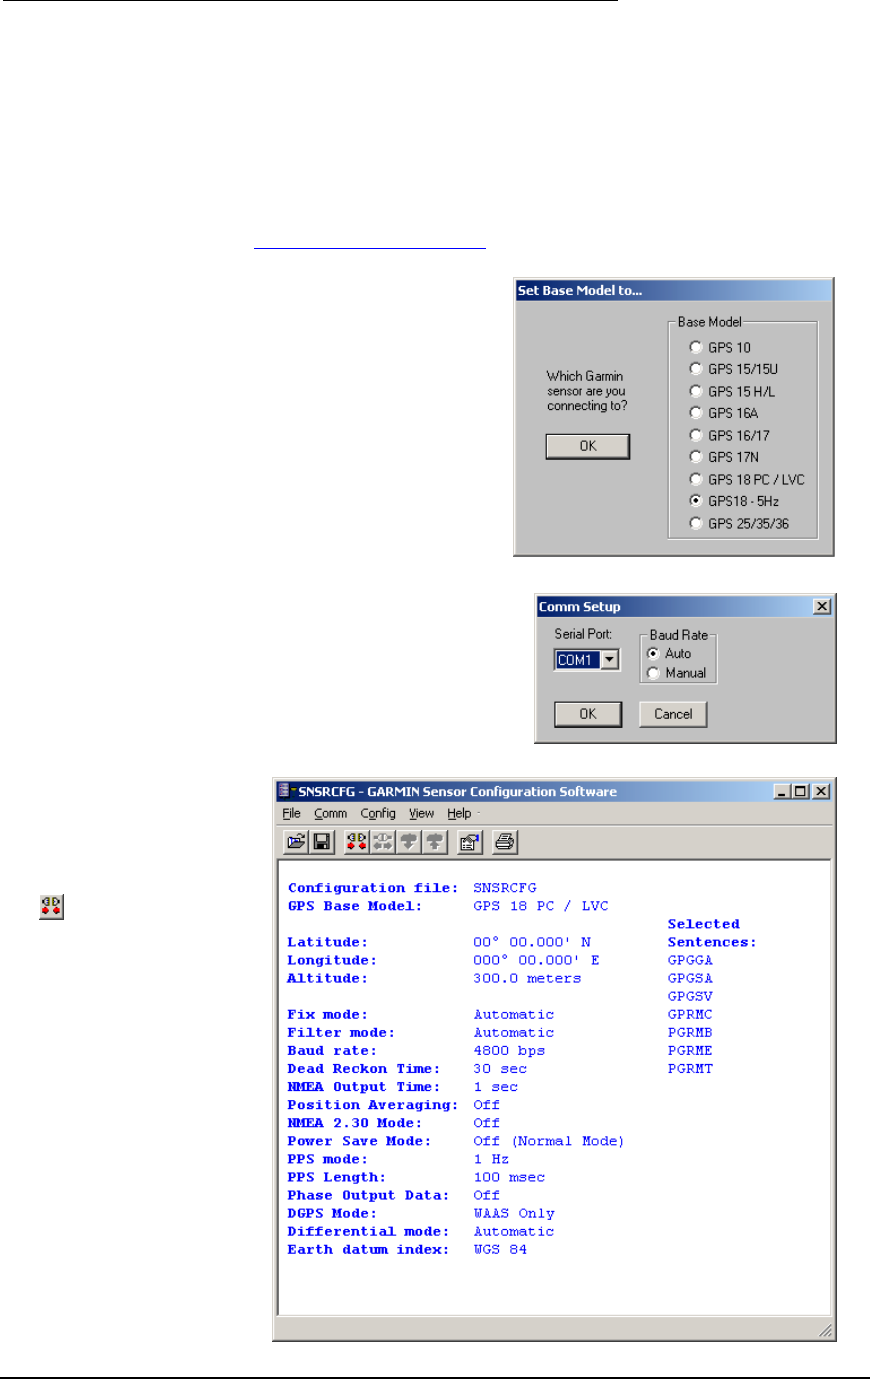Click the GPGSV selected sentence
The width and height of the screenshot is (870, 1379).
tap(690, 996)
